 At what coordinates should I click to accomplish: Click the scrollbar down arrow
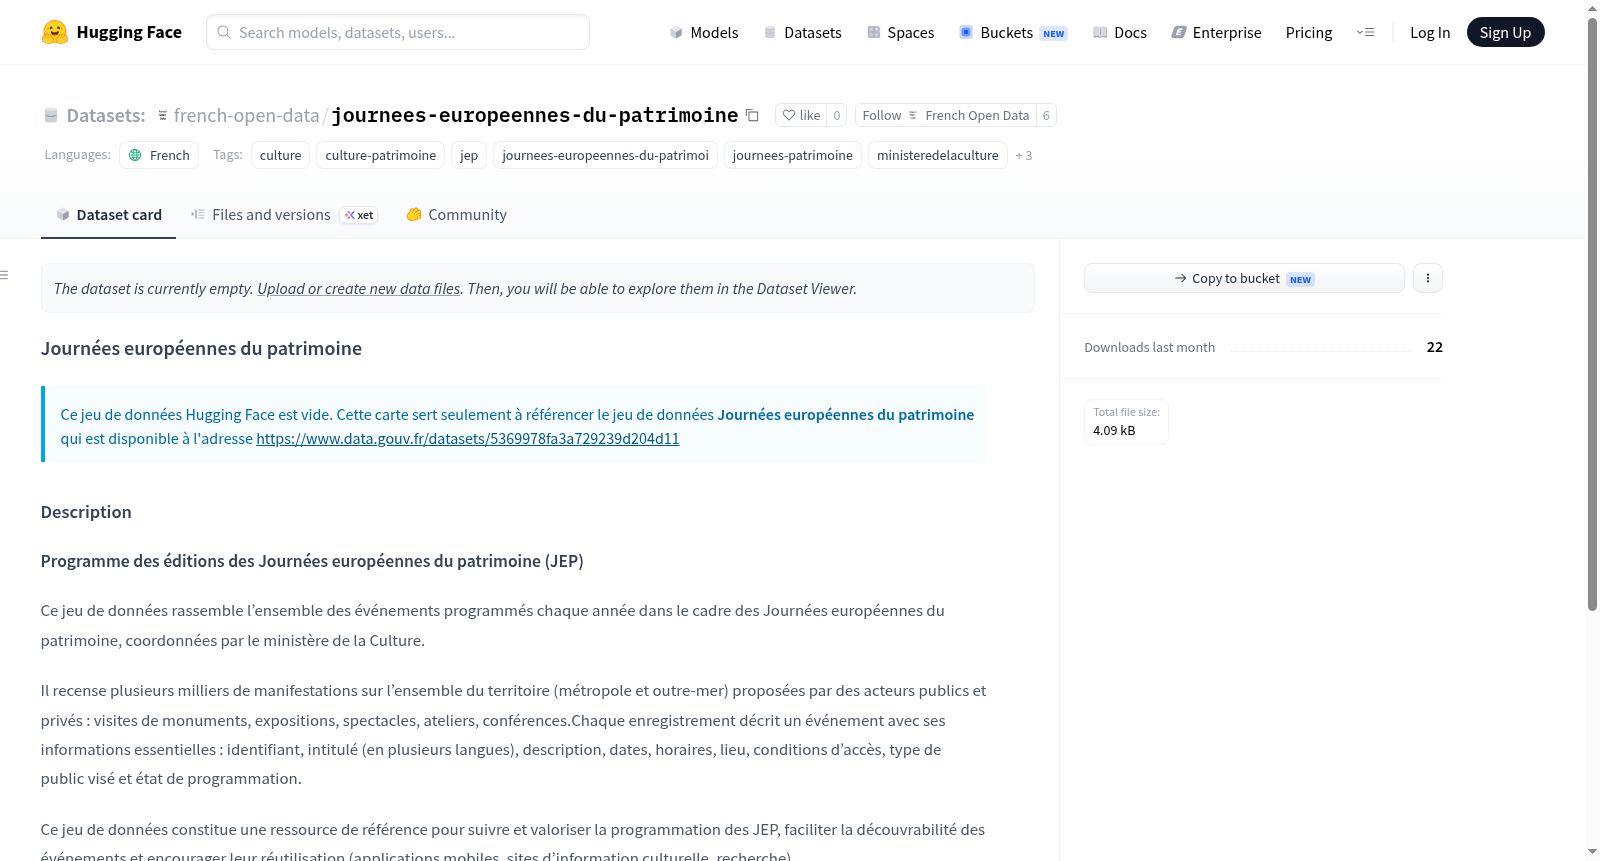(1592, 853)
